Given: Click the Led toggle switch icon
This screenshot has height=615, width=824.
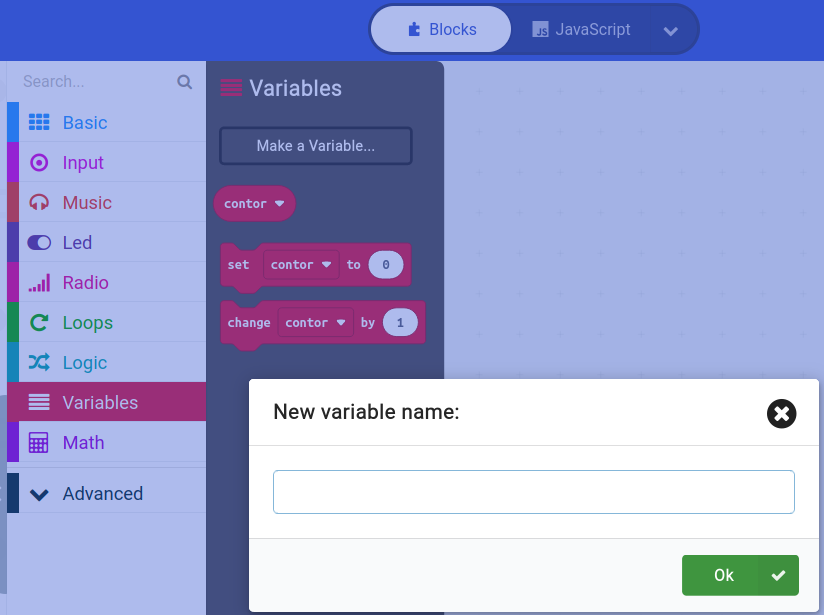Looking at the screenshot, I should 39,243.
